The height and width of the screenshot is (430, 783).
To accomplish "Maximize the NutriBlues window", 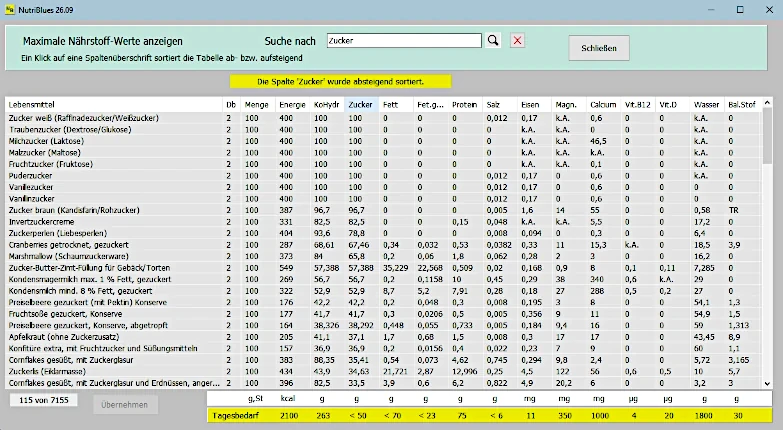I will pyautogui.click(x=739, y=9).
